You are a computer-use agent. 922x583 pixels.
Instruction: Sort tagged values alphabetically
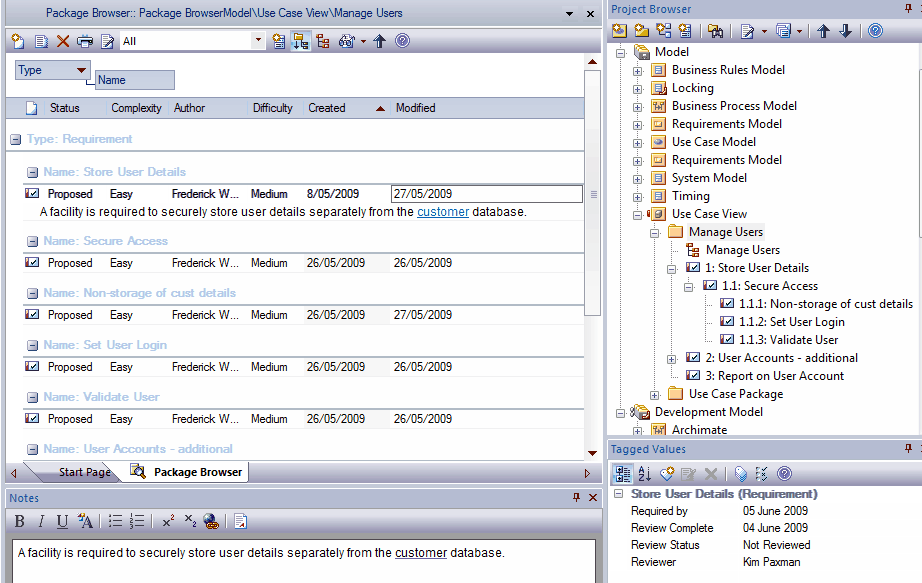pyautogui.click(x=644, y=473)
